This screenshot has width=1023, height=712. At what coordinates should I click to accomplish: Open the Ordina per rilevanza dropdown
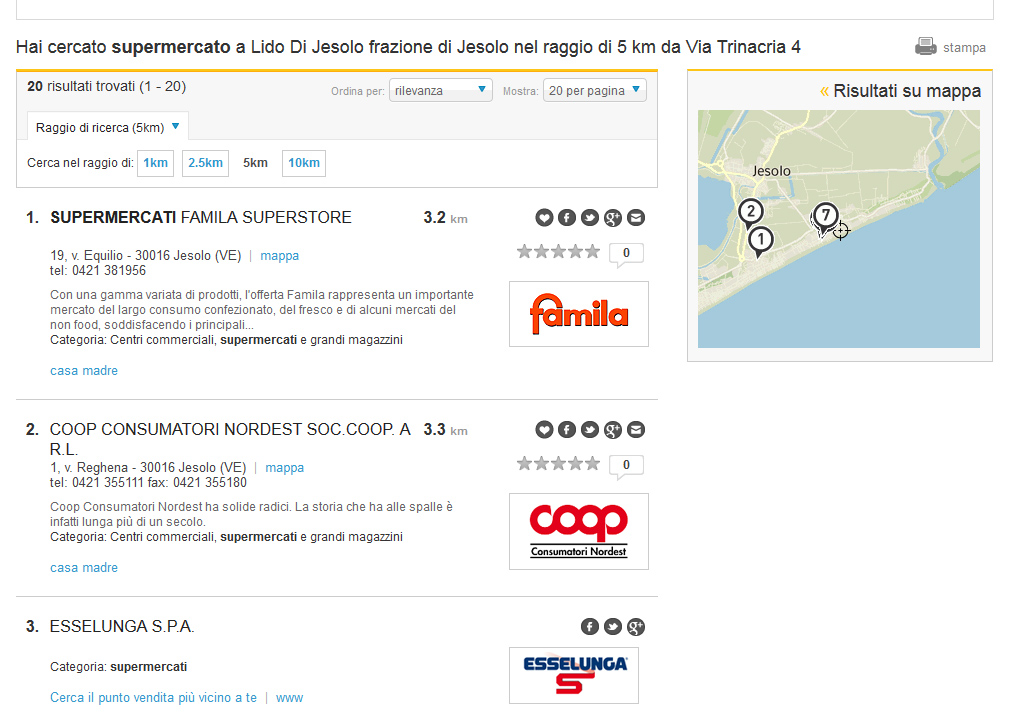(440, 91)
